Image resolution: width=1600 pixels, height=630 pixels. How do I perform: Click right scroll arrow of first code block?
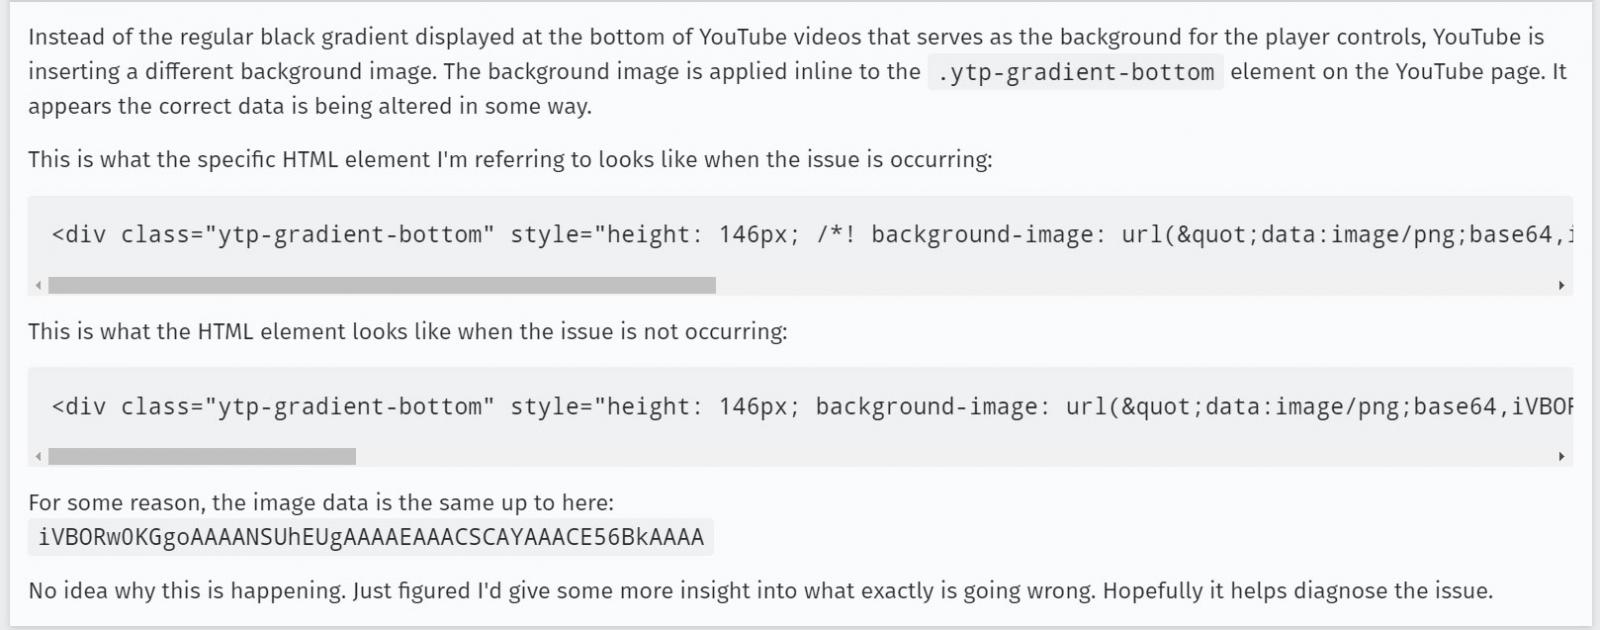[x=1562, y=286]
